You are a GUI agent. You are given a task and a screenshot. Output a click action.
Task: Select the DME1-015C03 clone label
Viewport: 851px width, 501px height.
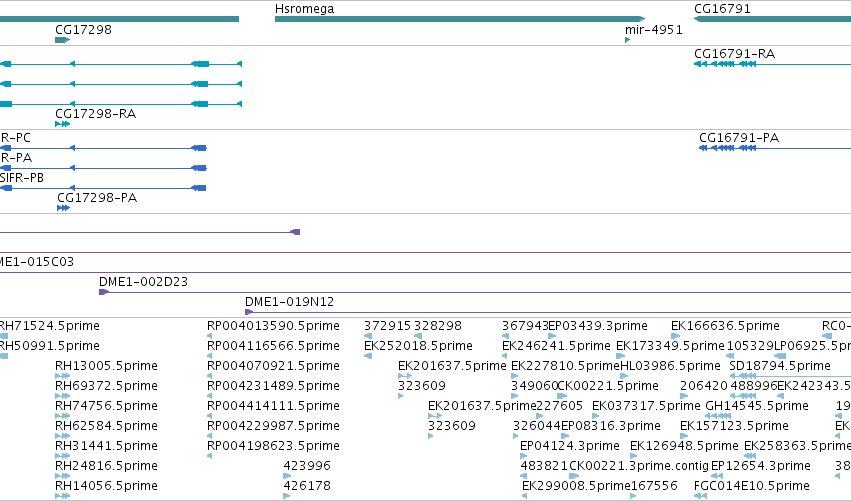click(36, 262)
